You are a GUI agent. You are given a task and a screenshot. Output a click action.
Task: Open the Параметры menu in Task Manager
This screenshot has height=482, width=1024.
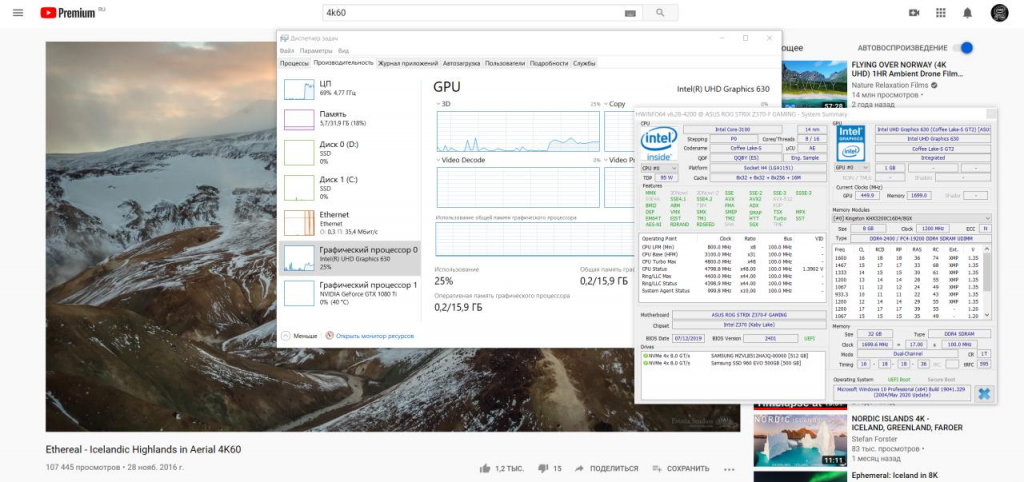(316, 50)
